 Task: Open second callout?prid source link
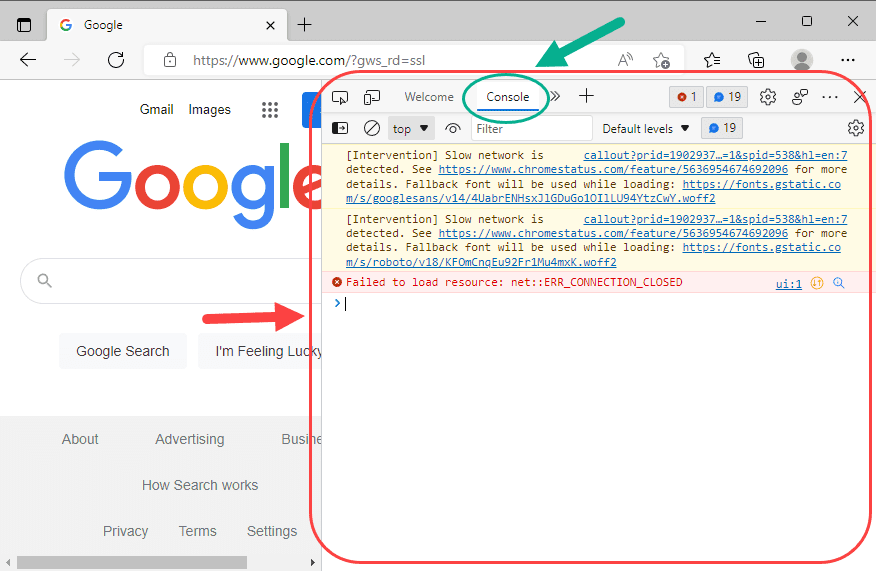715,219
